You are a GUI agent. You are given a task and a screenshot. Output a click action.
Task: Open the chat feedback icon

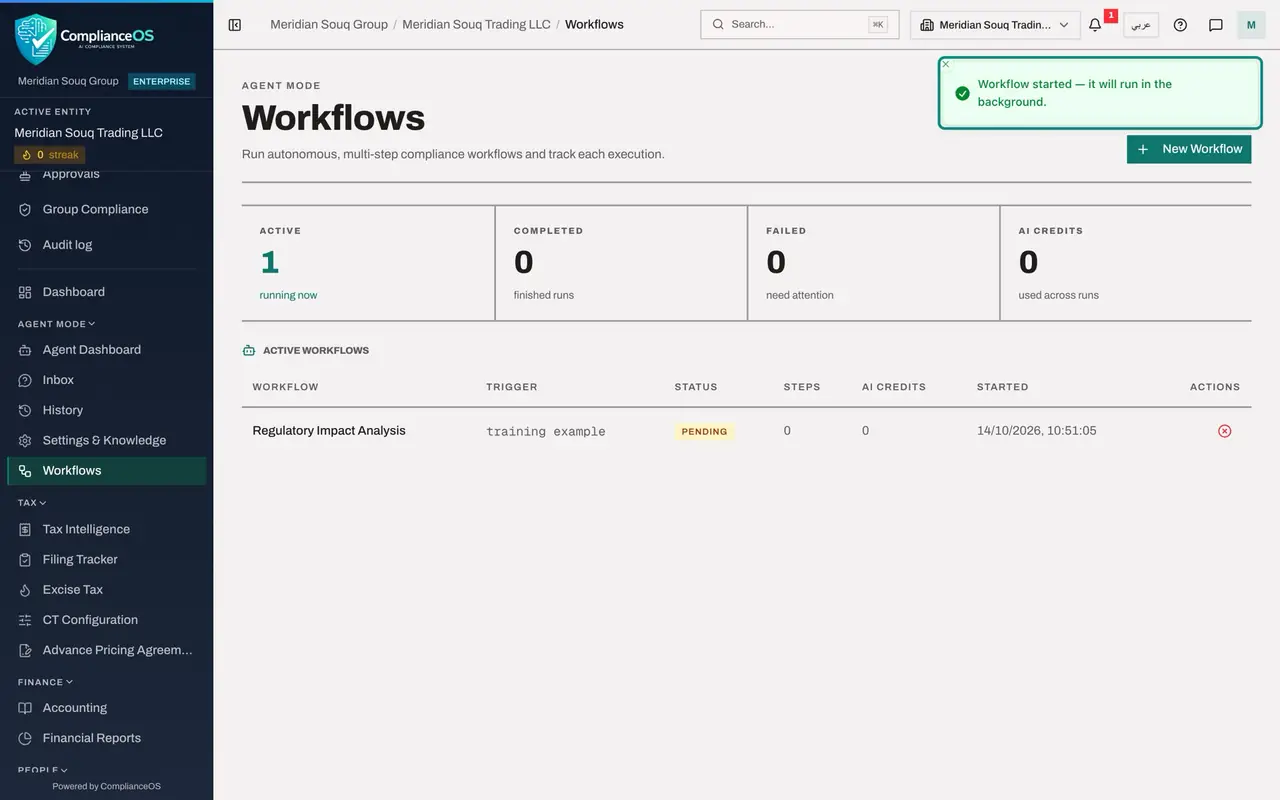pyautogui.click(x=1216, y=25)
